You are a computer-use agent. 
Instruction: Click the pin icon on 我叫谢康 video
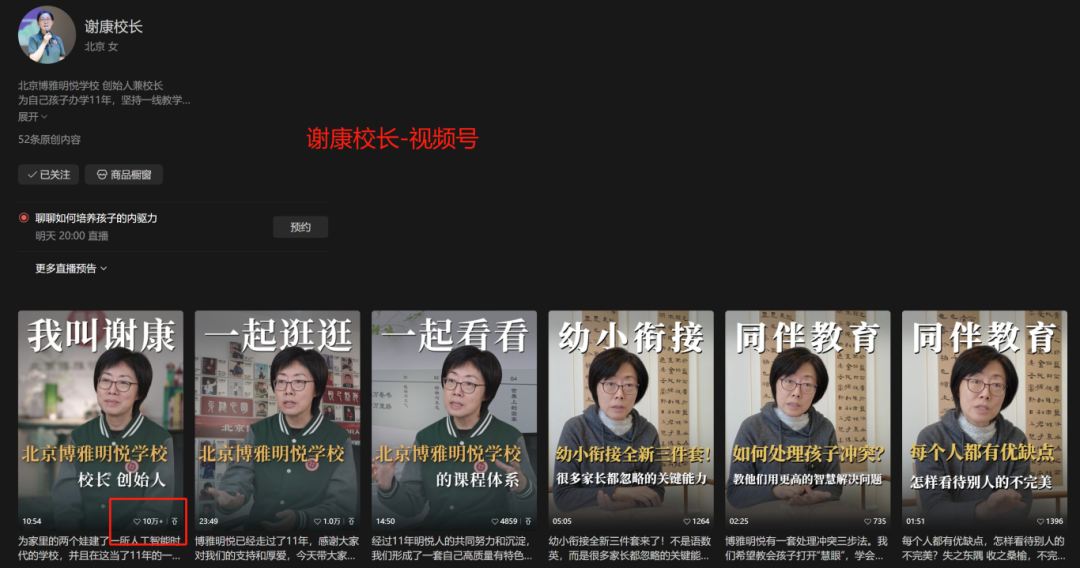click(176, 521)
